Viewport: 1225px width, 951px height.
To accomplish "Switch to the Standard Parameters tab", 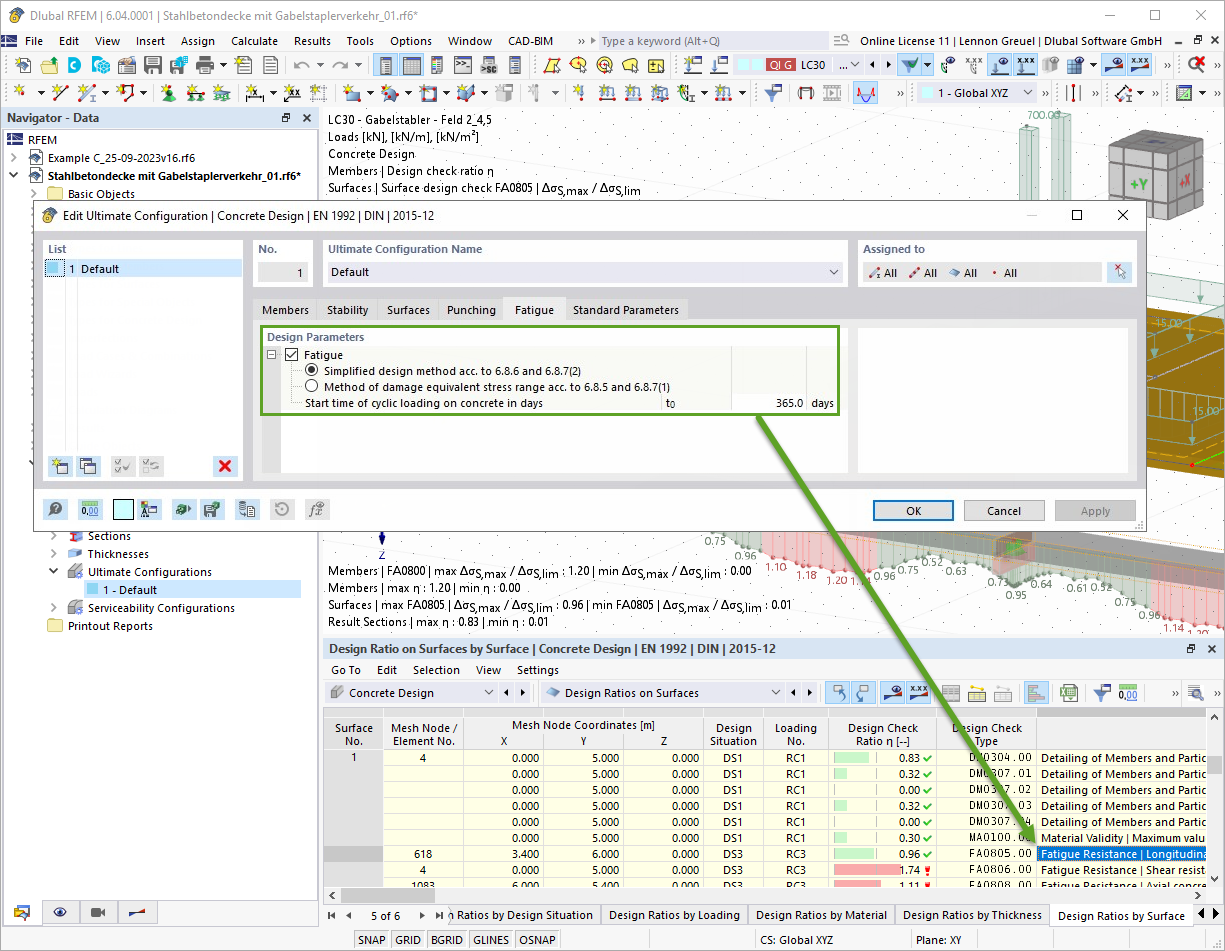I will 625,310.
